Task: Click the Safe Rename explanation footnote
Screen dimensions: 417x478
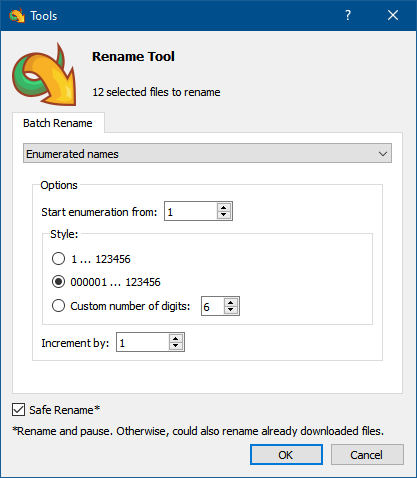Action: coord(198,431)
